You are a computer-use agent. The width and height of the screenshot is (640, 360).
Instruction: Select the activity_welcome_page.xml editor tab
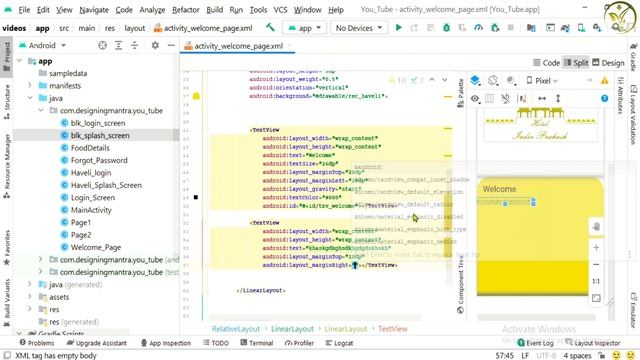pos(238,46)
